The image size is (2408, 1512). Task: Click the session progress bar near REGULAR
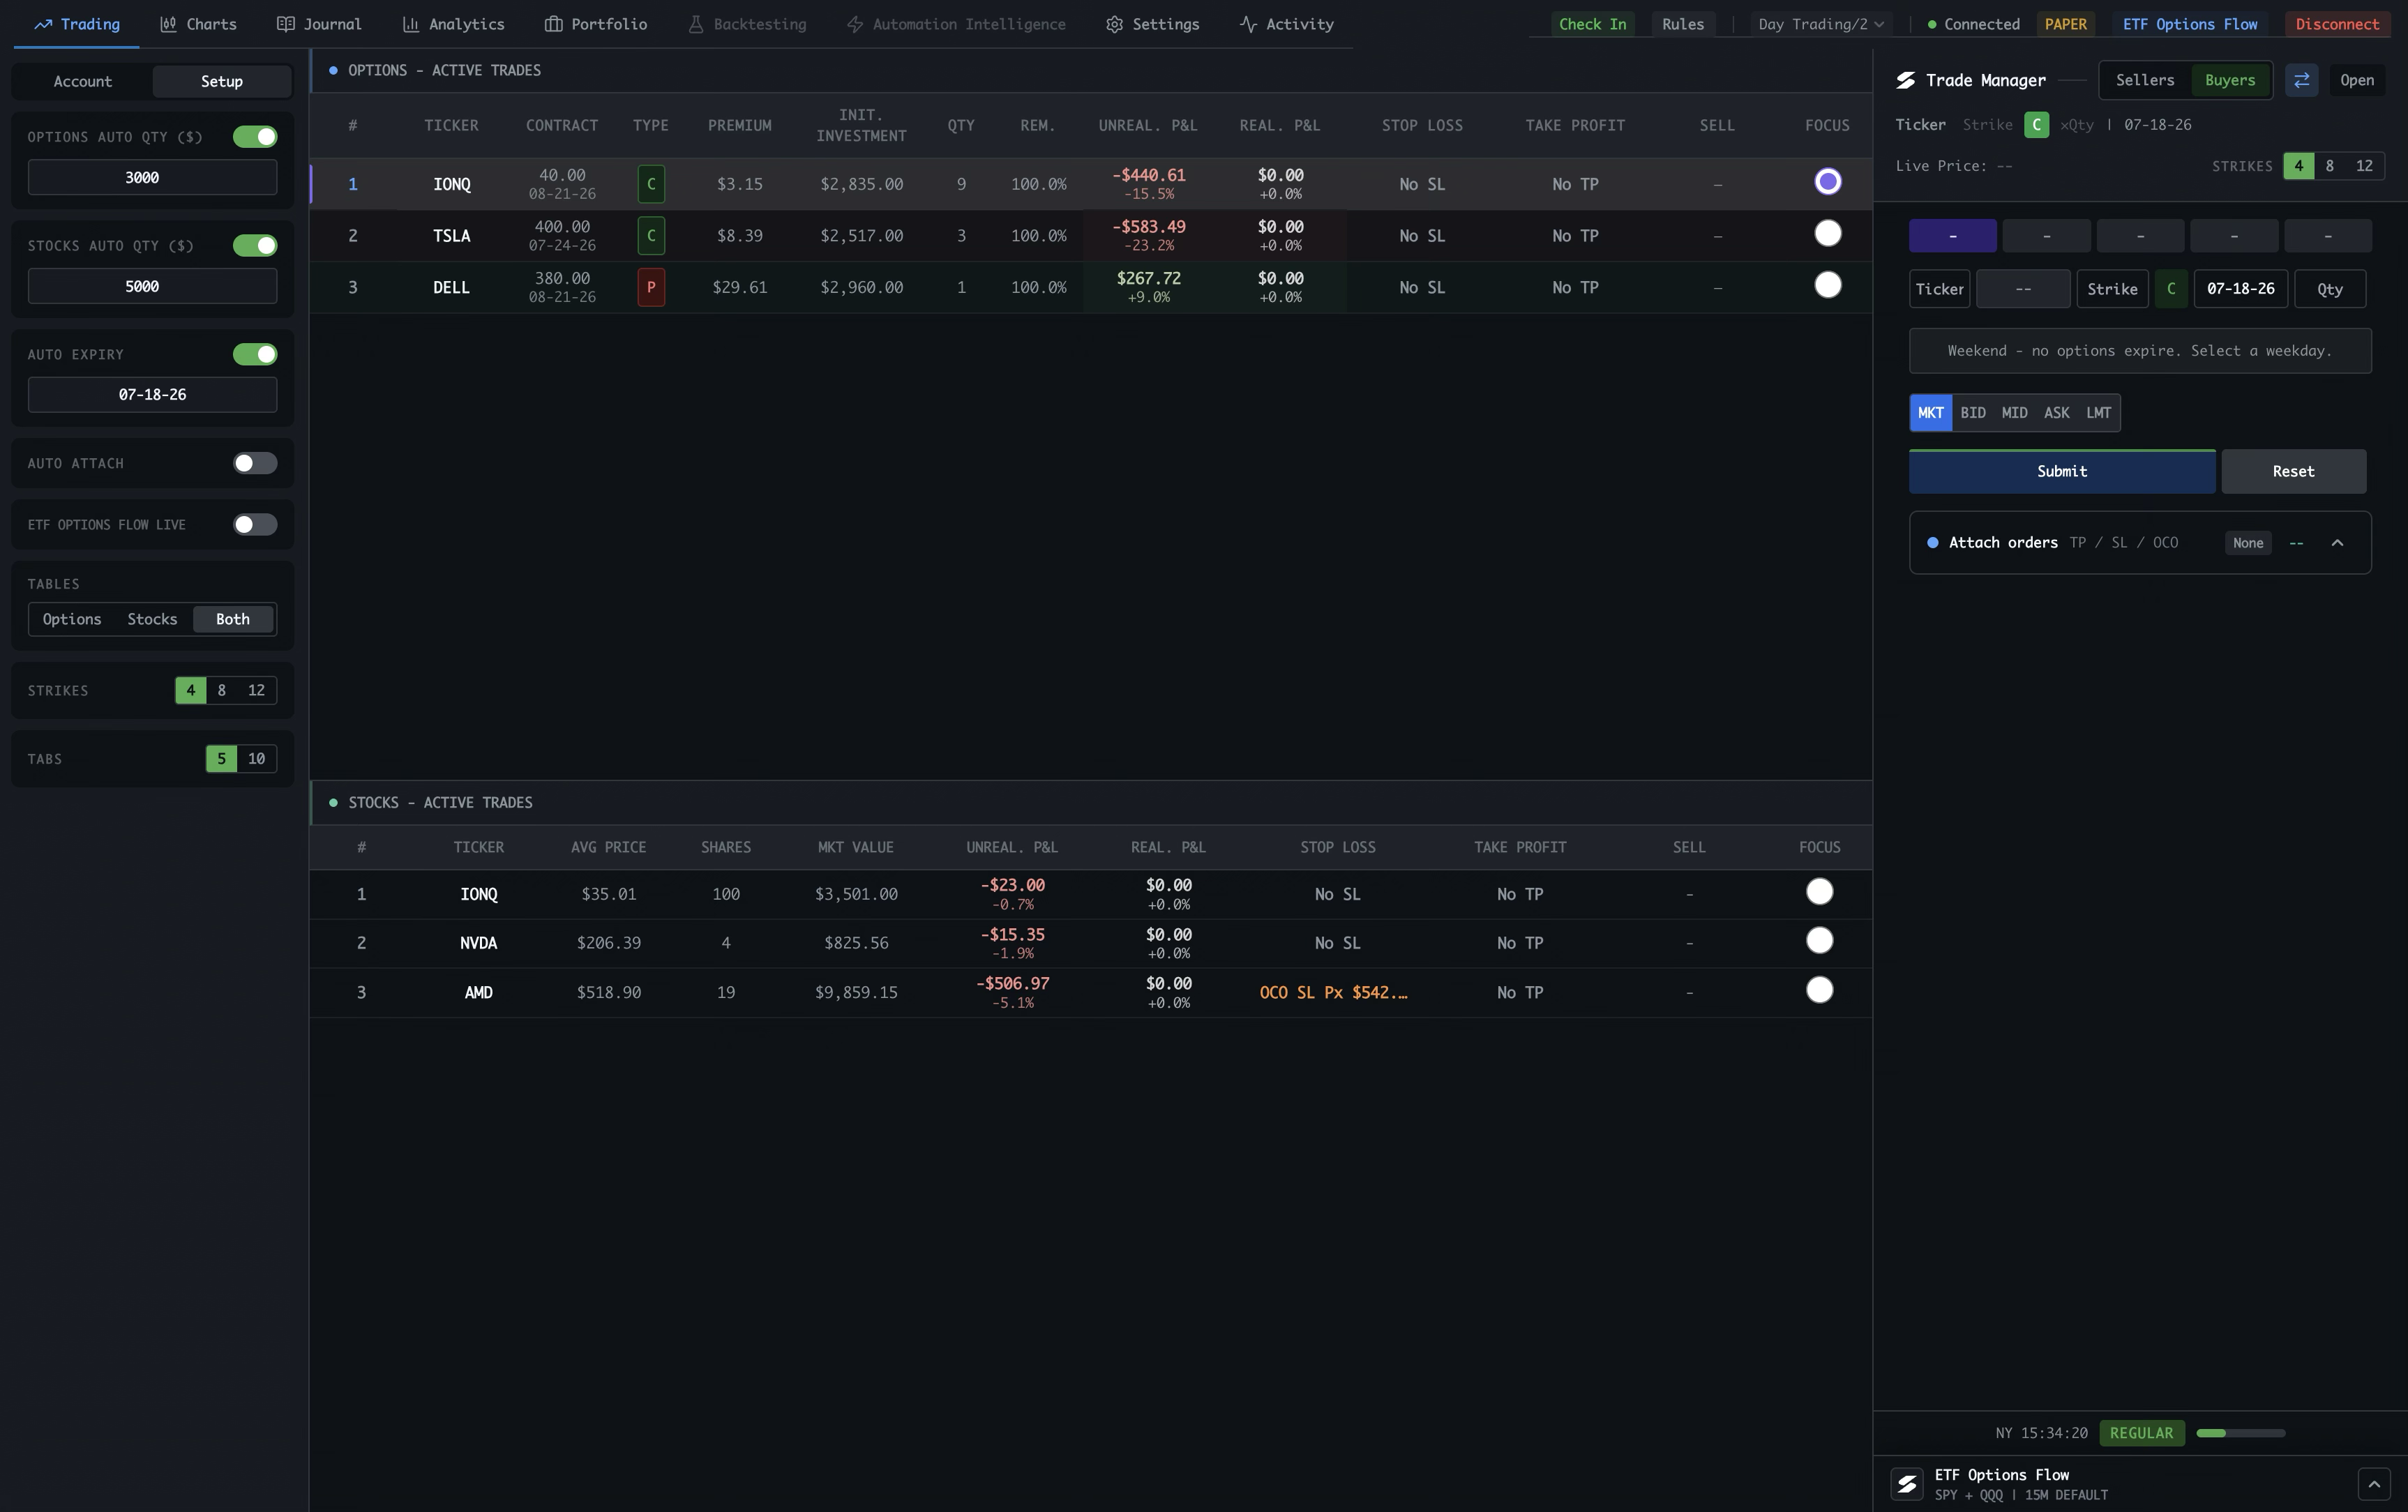[x=2240, y=1433]
